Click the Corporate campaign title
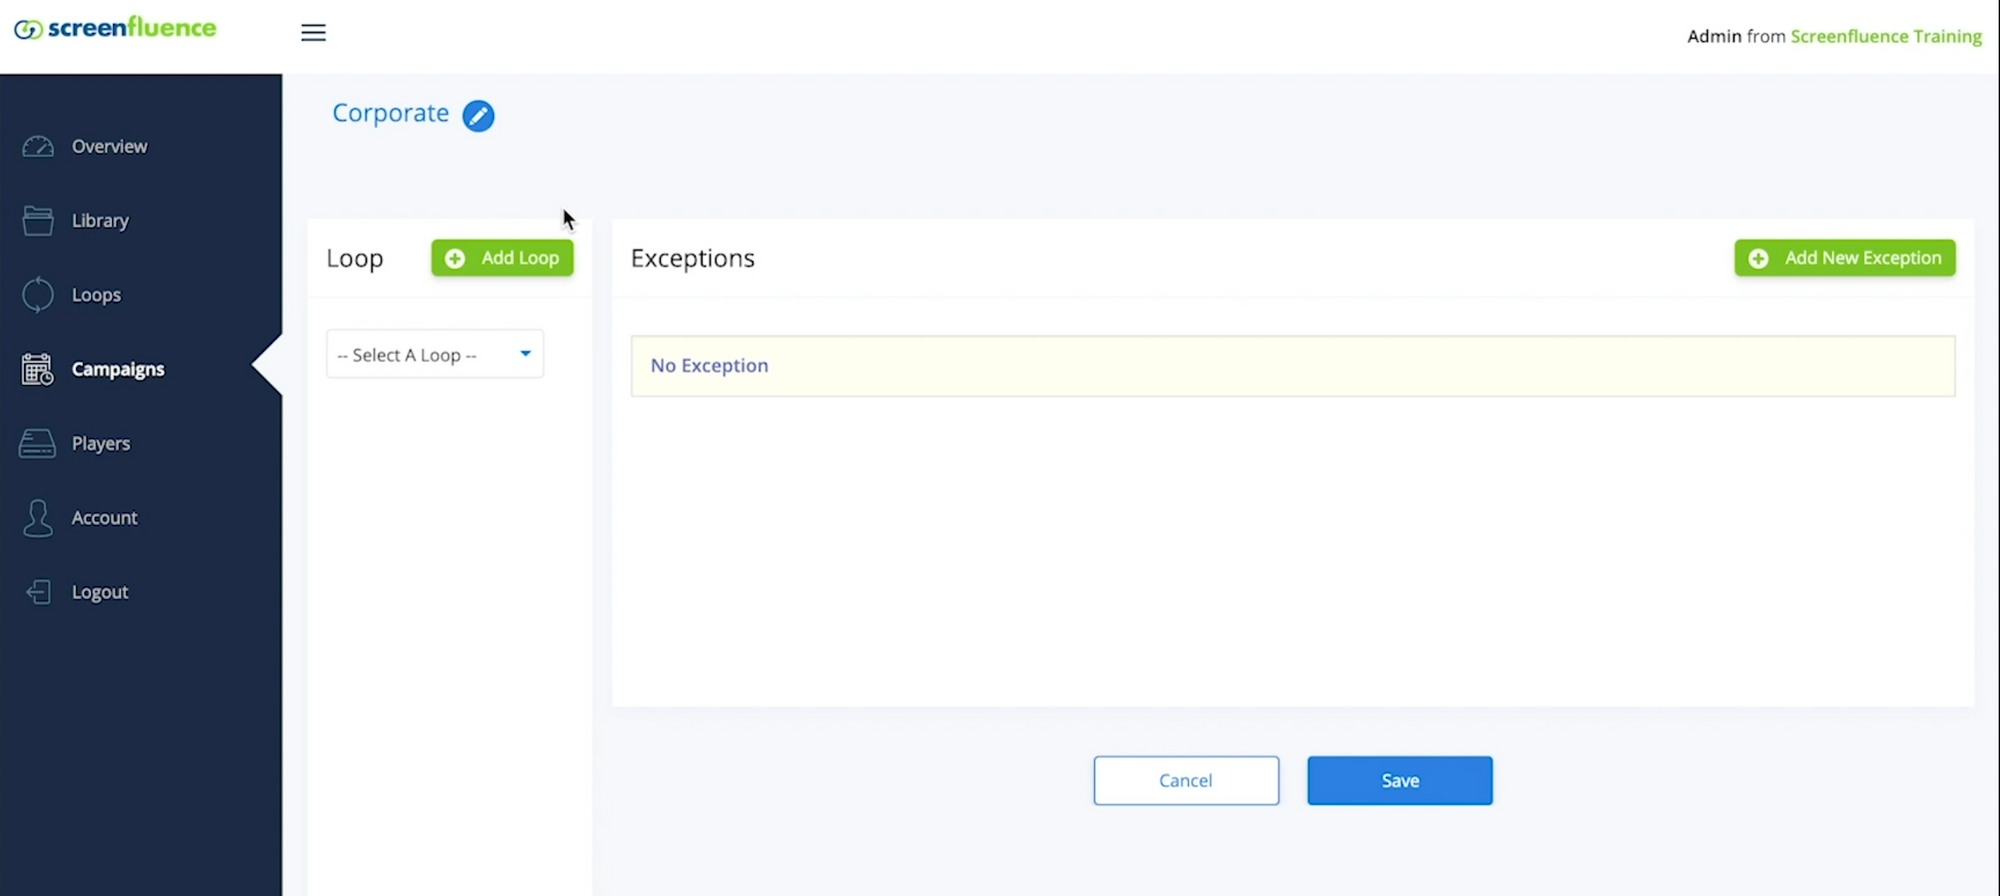Viewport: 2000px width, 896px height. click(x=390, y=113)
